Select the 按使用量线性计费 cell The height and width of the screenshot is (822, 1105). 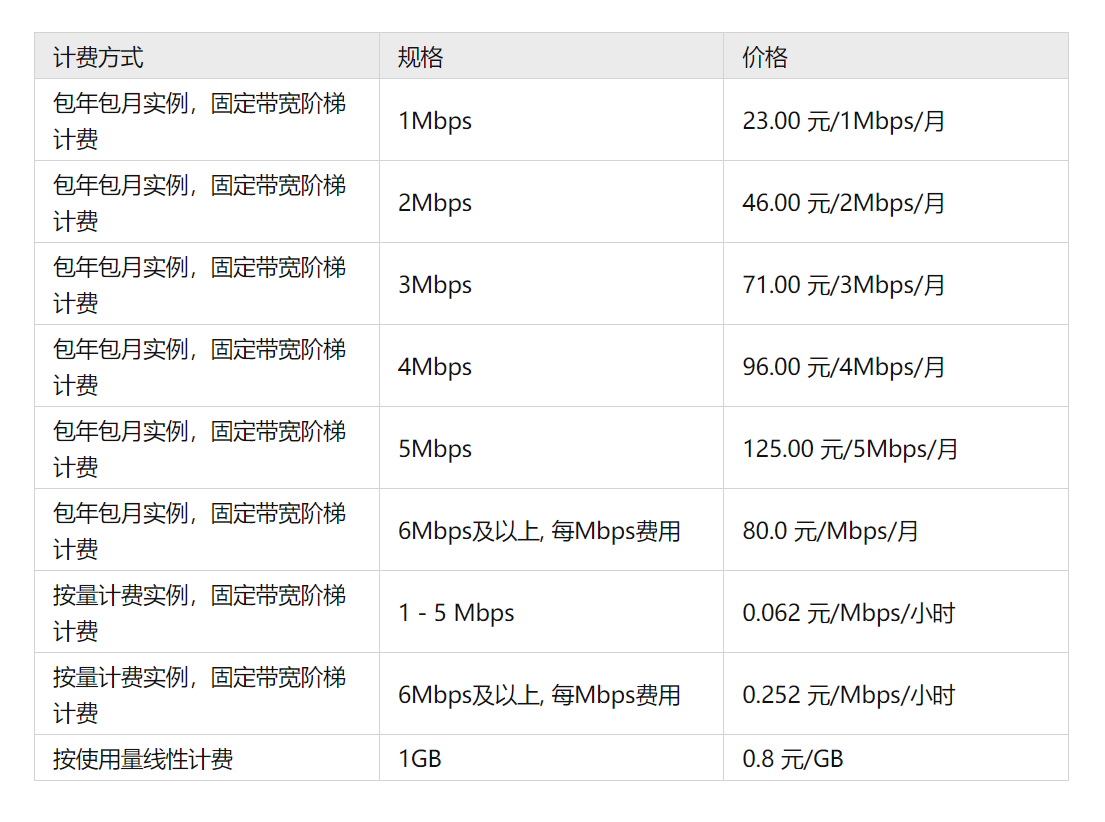(x=143, y=760)
